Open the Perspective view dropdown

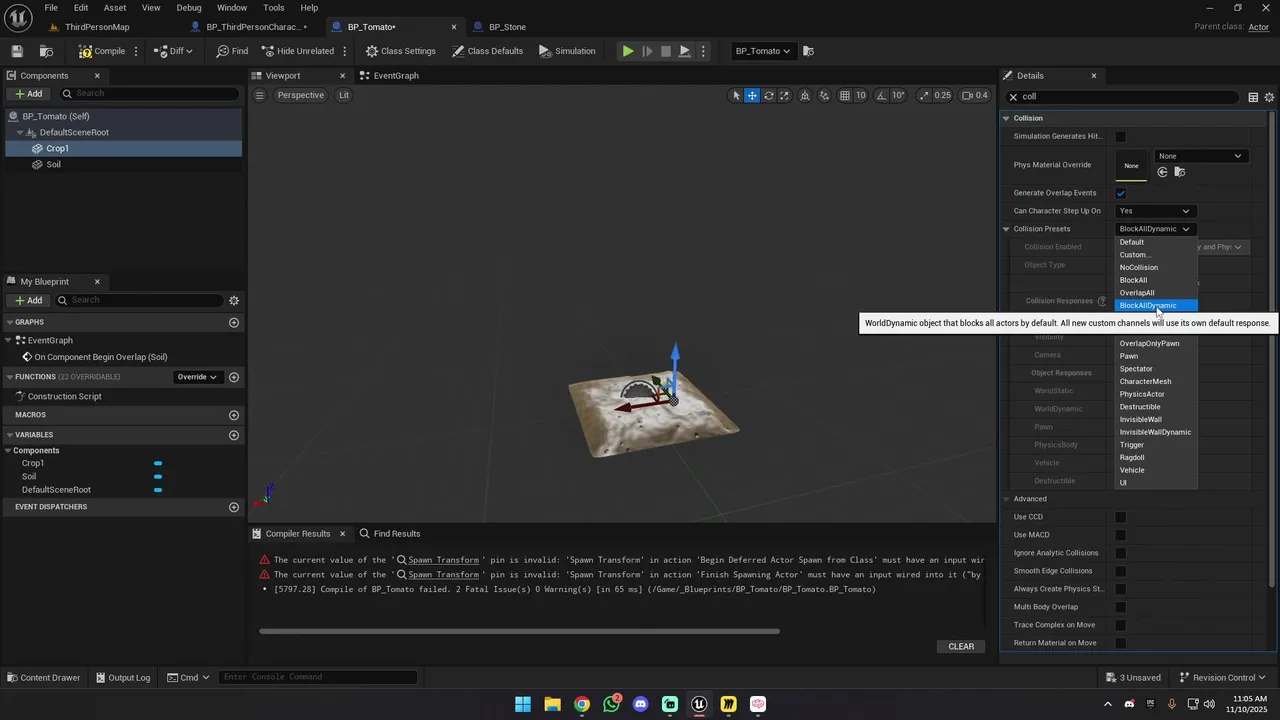click(301, 95)
